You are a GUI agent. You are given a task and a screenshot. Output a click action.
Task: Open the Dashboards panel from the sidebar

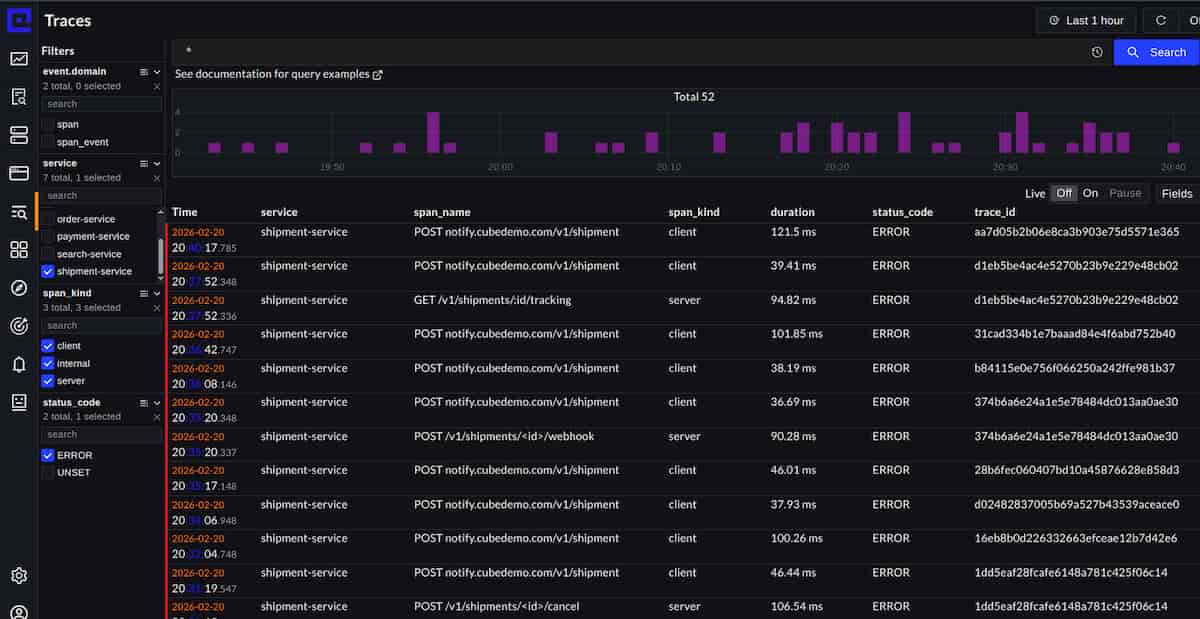tap(18, 249)
